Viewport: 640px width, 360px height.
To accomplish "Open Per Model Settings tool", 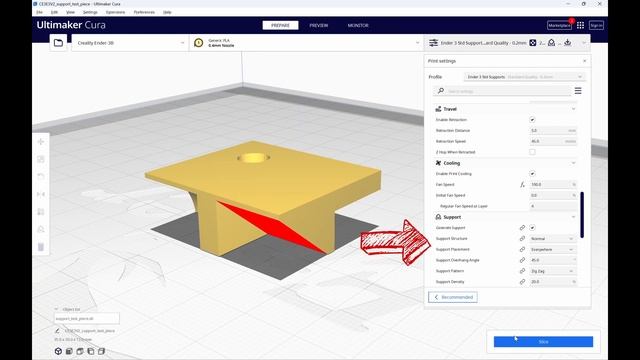I will pos(41,212).
